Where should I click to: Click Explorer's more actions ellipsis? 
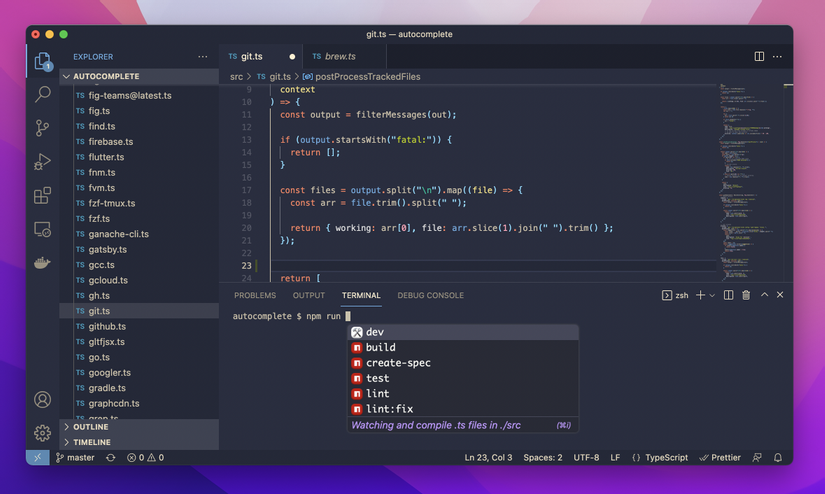(203, 56)
